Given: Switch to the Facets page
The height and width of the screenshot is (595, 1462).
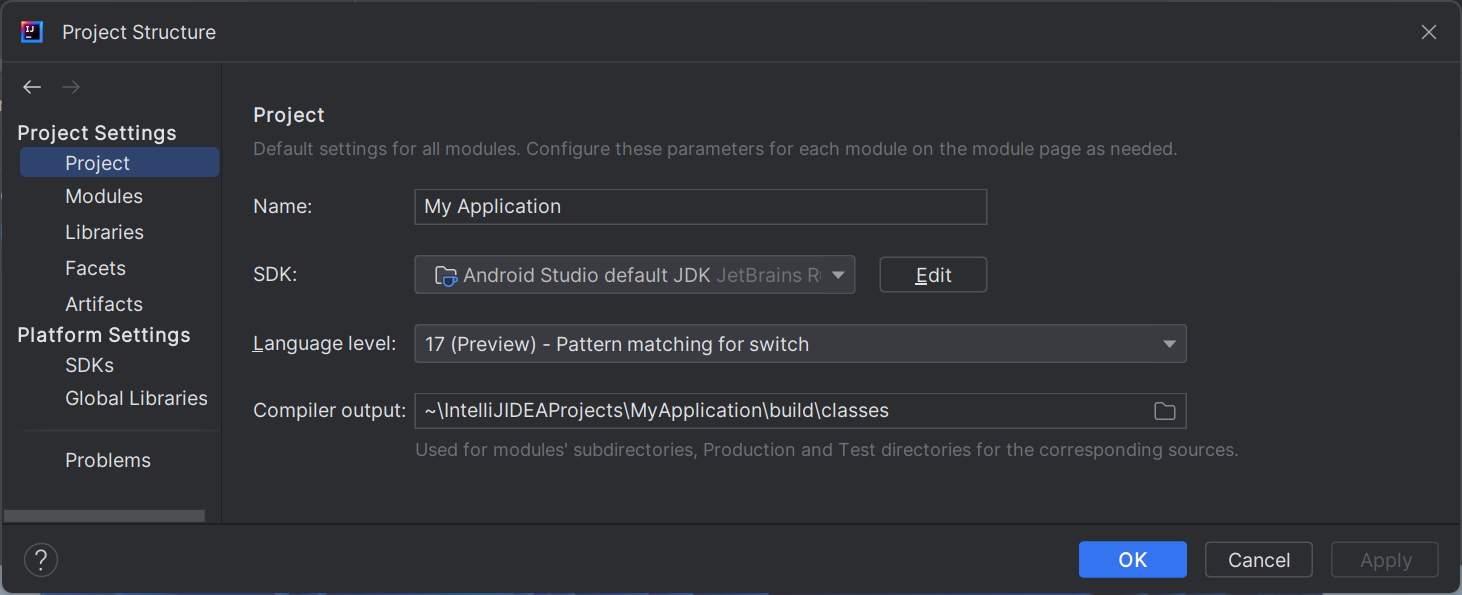Looking at the screenshot, I should (95, 268).
